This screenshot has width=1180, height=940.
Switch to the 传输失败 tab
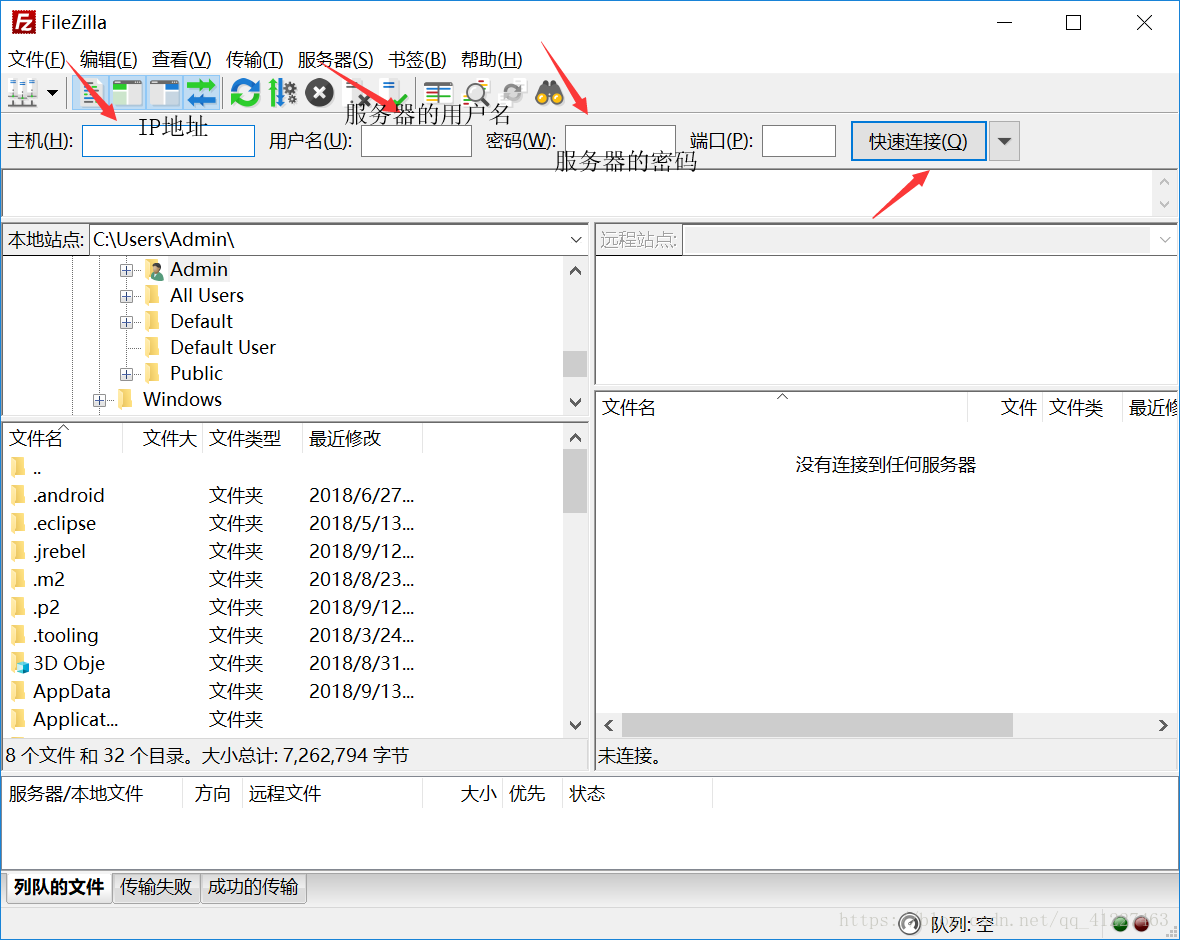click(156, 887)
